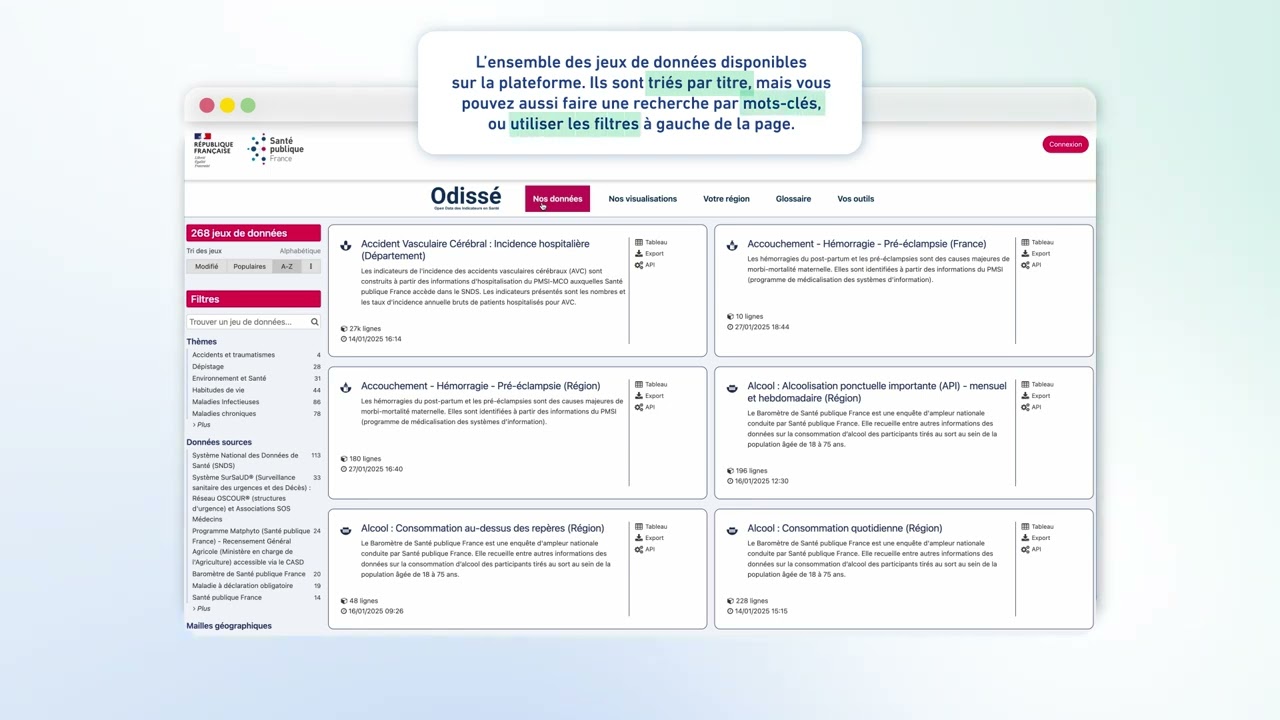Open the Nos données tab
This screenshot has width=1280, height=720.
tap(557, 199)
